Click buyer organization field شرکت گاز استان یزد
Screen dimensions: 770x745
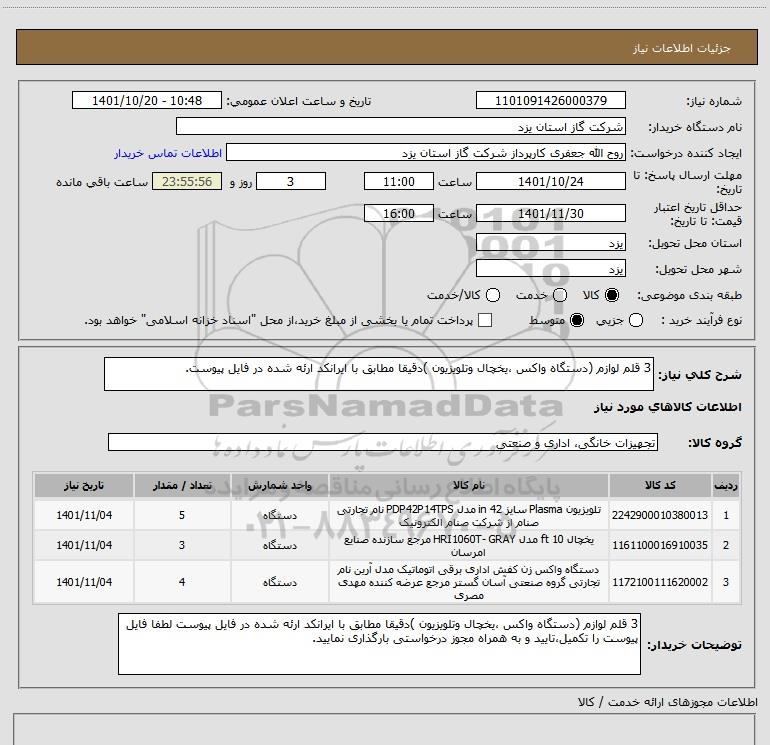pyautogui.click(x=401, y=126)
